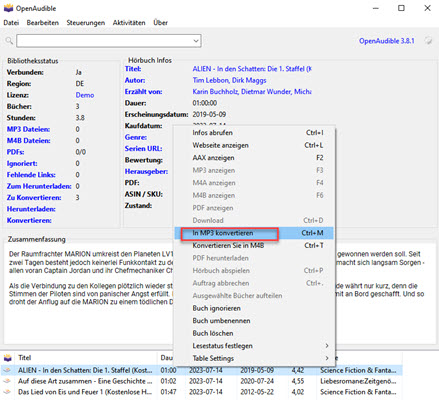The height and width of the screenshot is (400, 439).
Task: Click the Fehlende Links link
Action: point(31,175)
